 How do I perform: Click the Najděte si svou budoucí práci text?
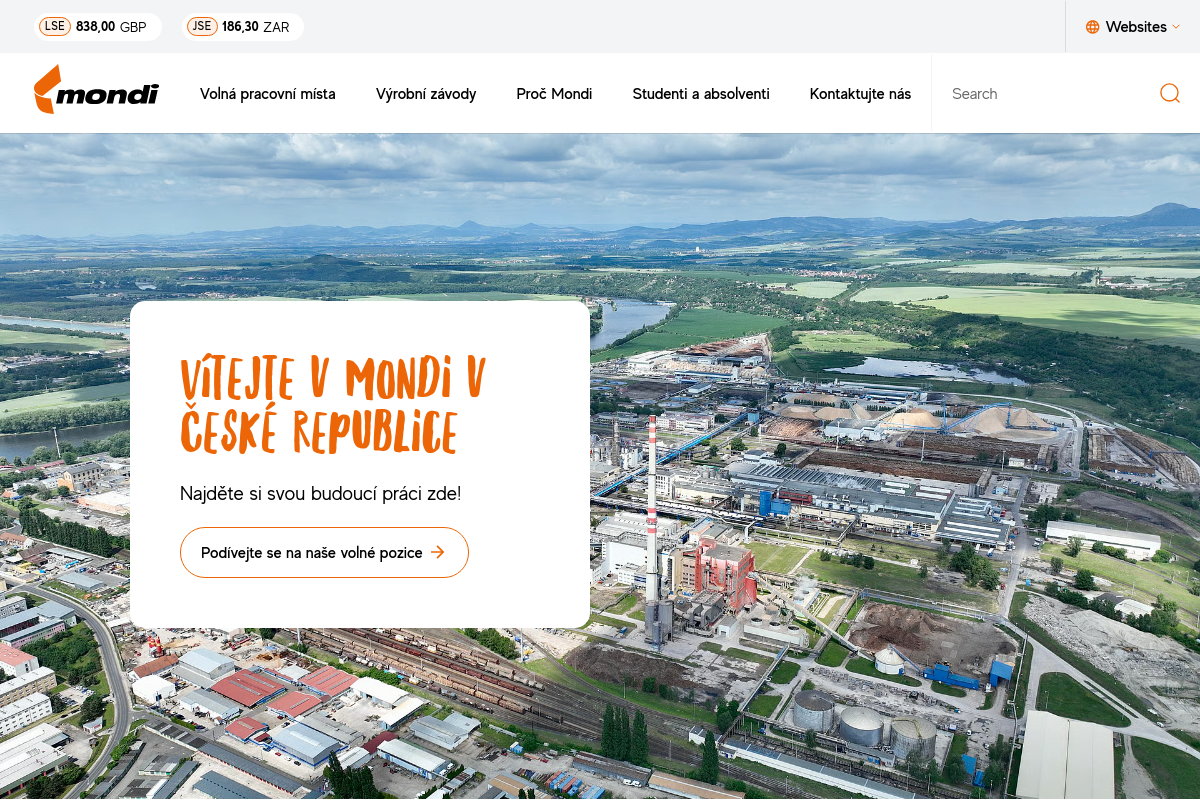point(320,493)
